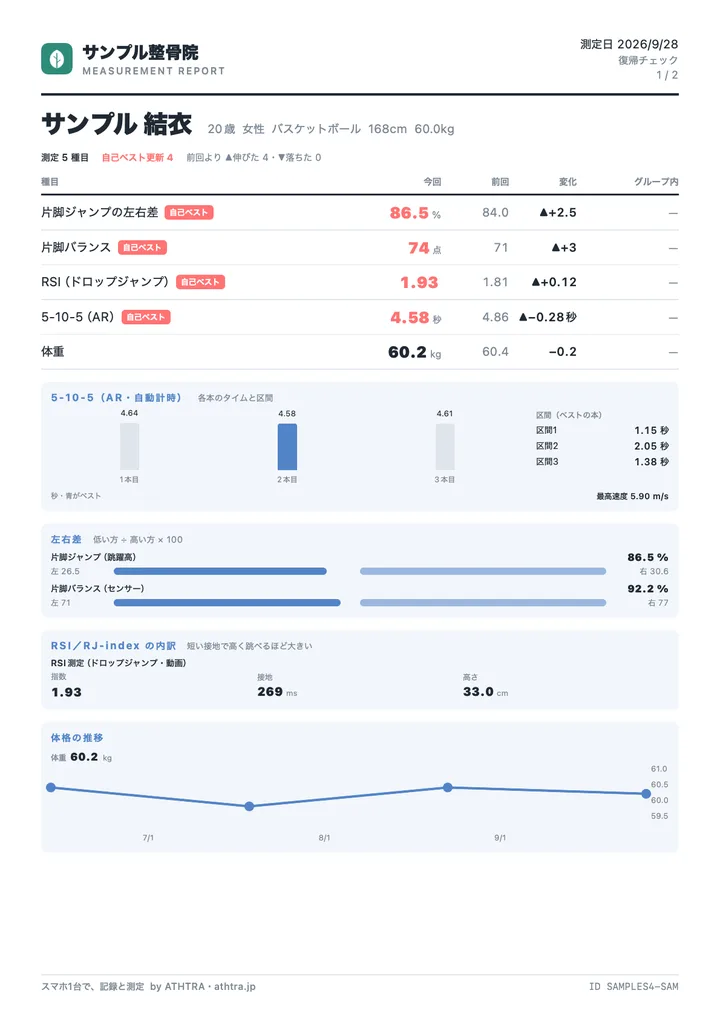The height and width of the screenshot is (1019, 720).
Task: Click the RSI／RJ-index の内訳 title
Action: coord(113,646)
